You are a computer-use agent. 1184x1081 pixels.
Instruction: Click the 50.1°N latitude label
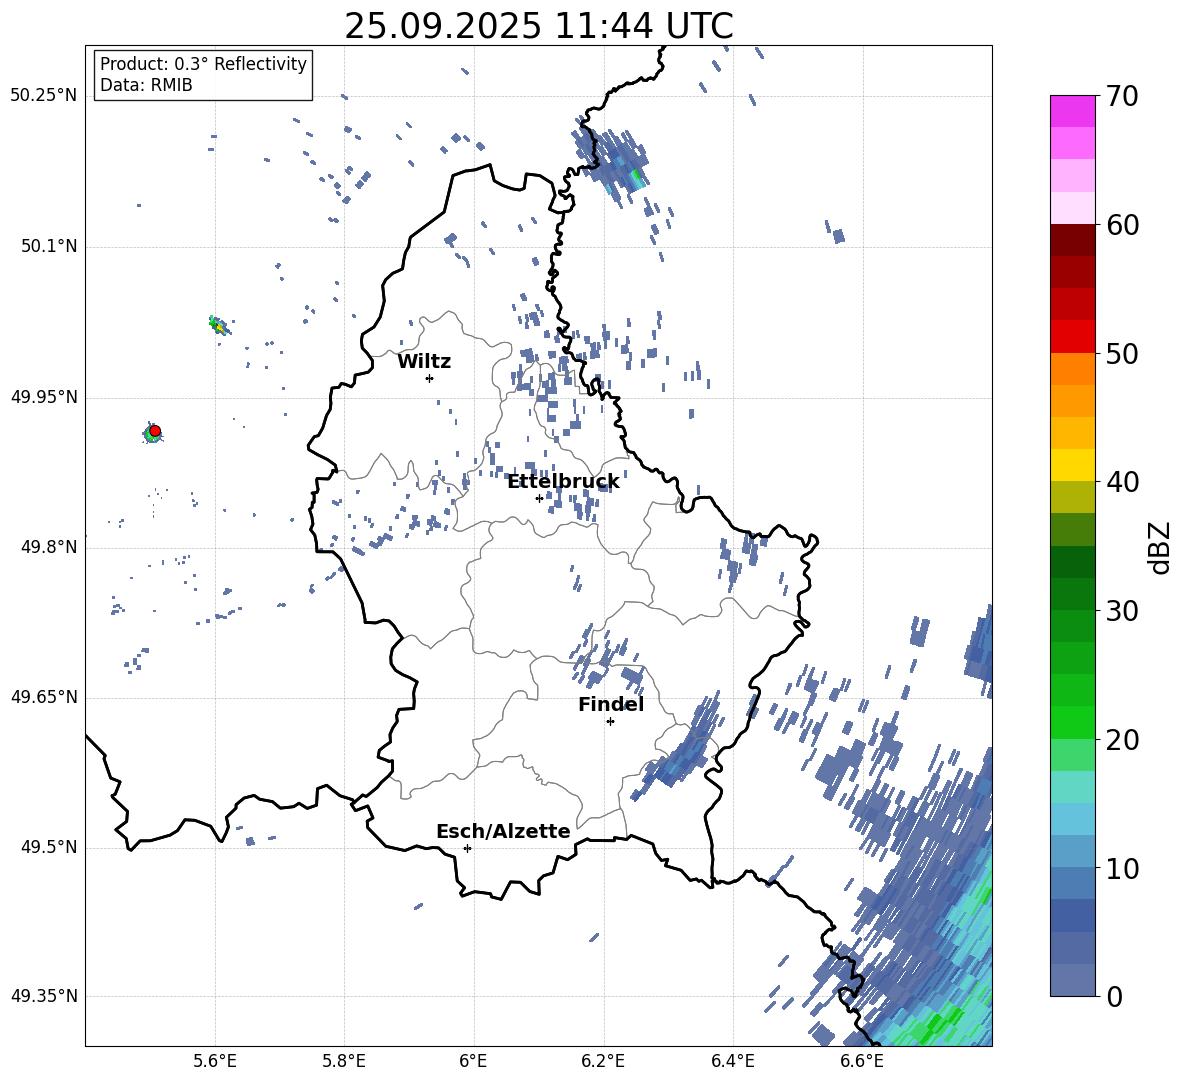49,246
